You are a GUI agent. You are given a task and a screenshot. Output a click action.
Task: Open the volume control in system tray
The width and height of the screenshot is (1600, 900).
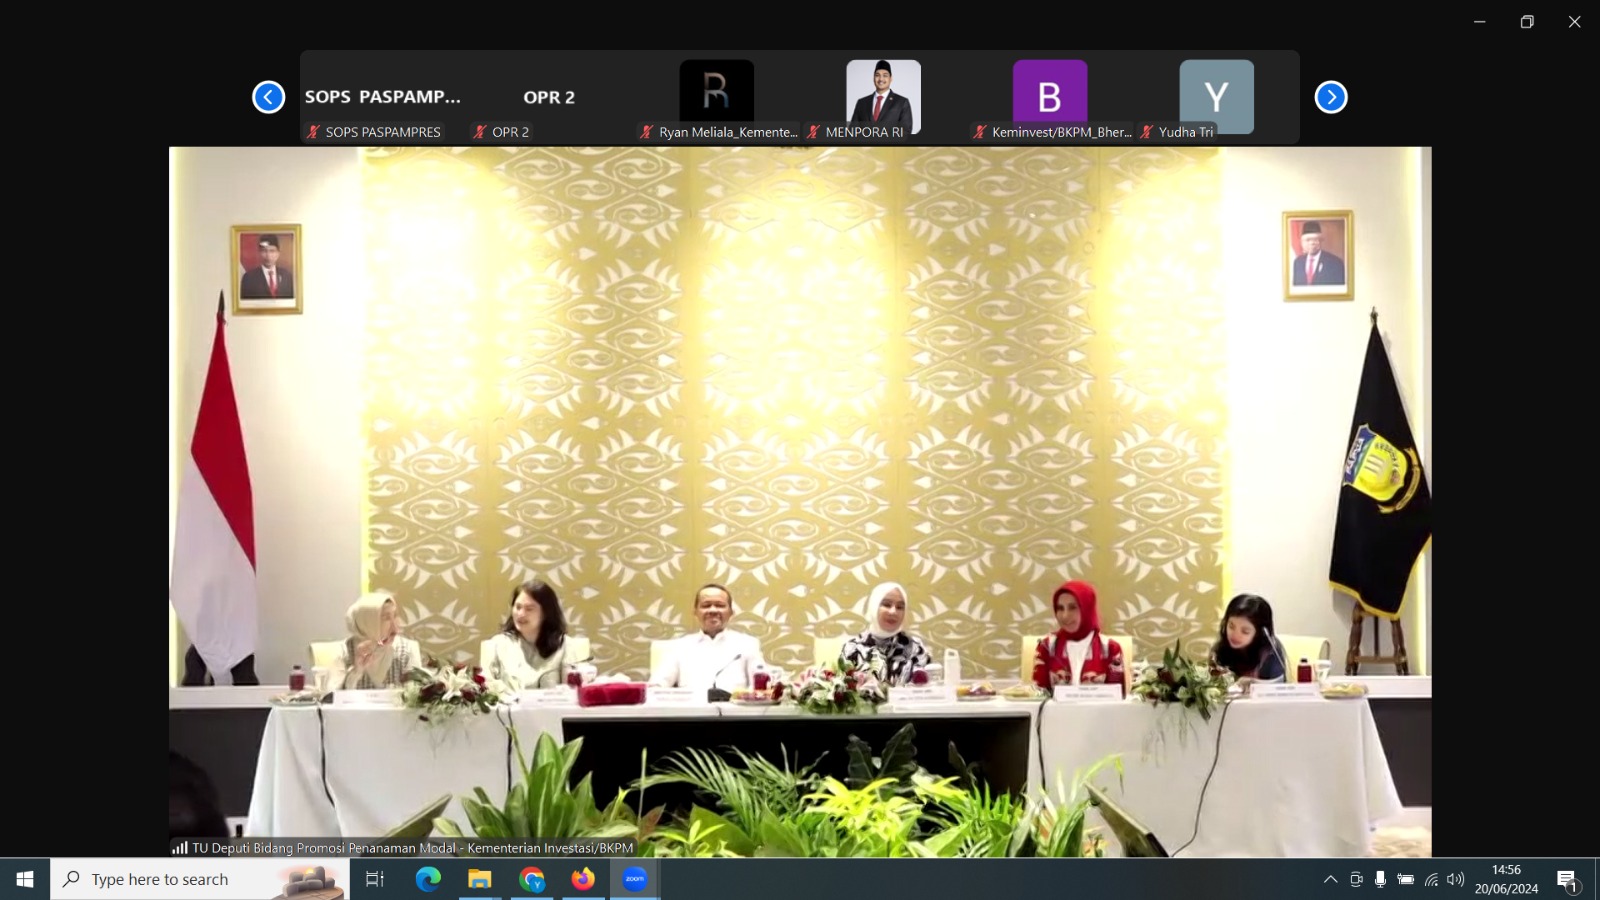(1456, 879)
